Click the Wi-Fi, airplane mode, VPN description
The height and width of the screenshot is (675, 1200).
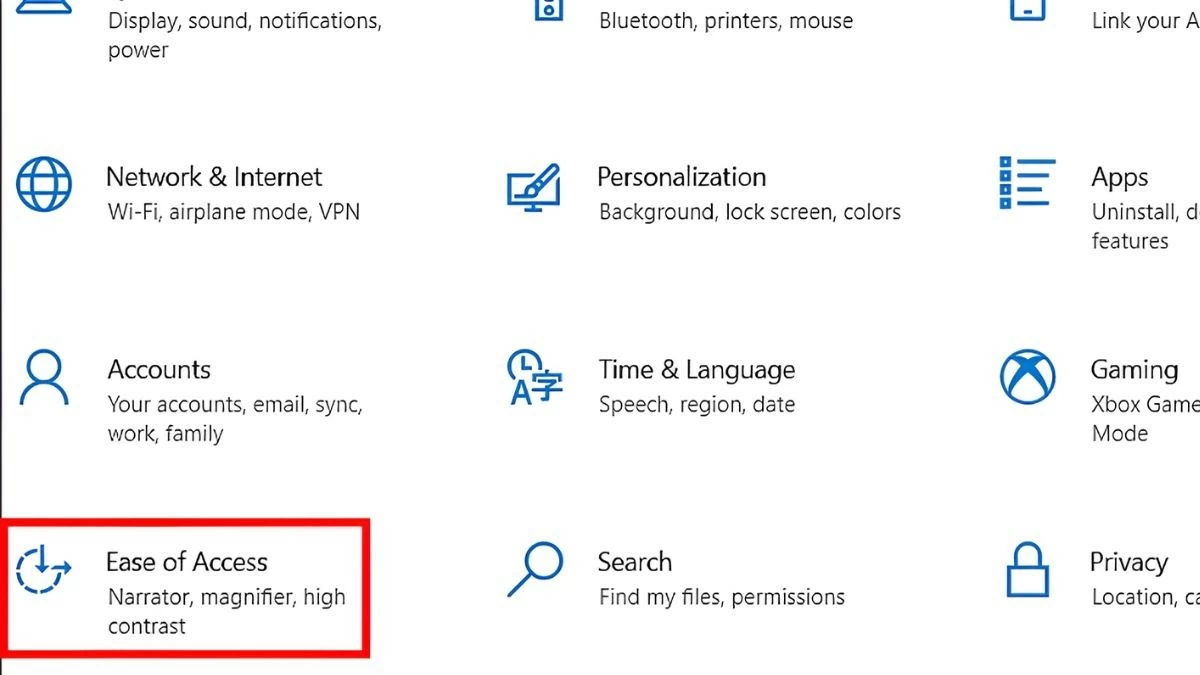(x=232, y=211)
